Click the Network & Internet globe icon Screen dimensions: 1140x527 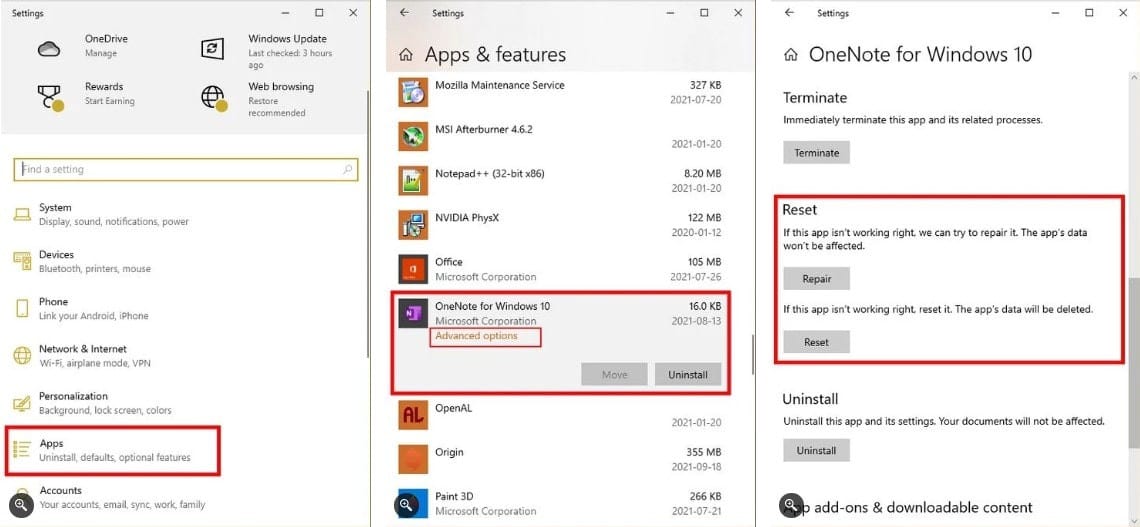click(22, 355)
